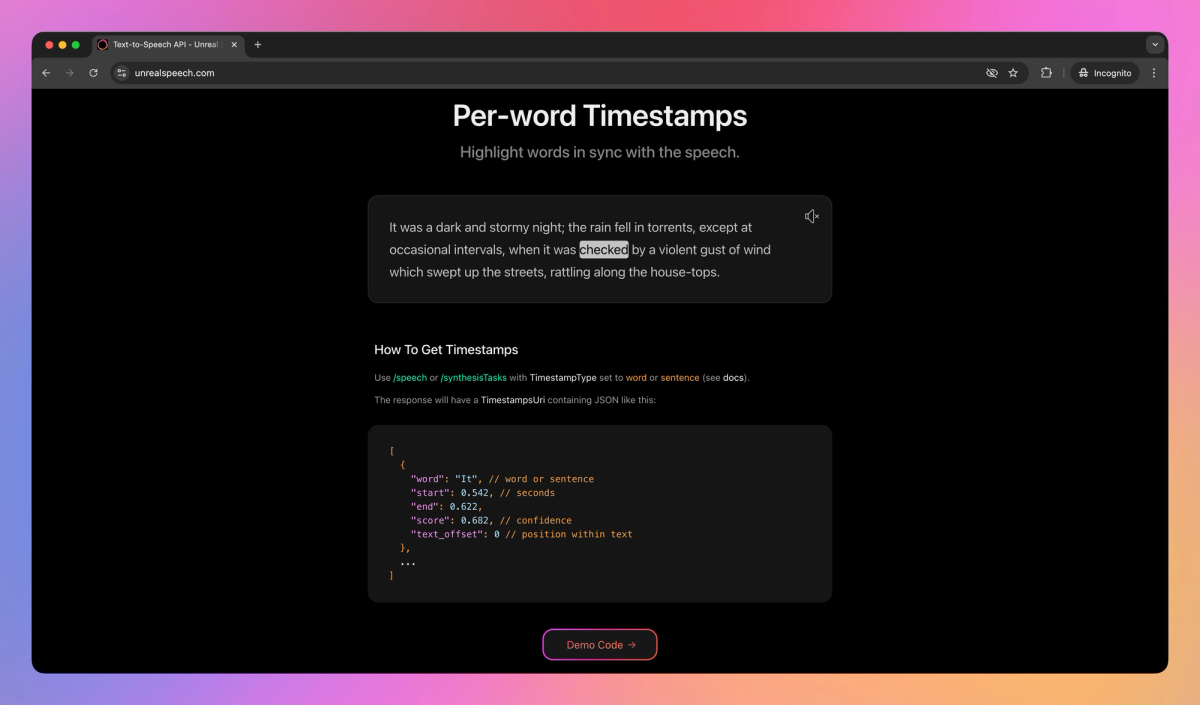Image resolution: width=1200 pixels, height=705 pixels.
Task: Click the 'Per-word Timestamps' heading
Action: (x=600, y=116)
